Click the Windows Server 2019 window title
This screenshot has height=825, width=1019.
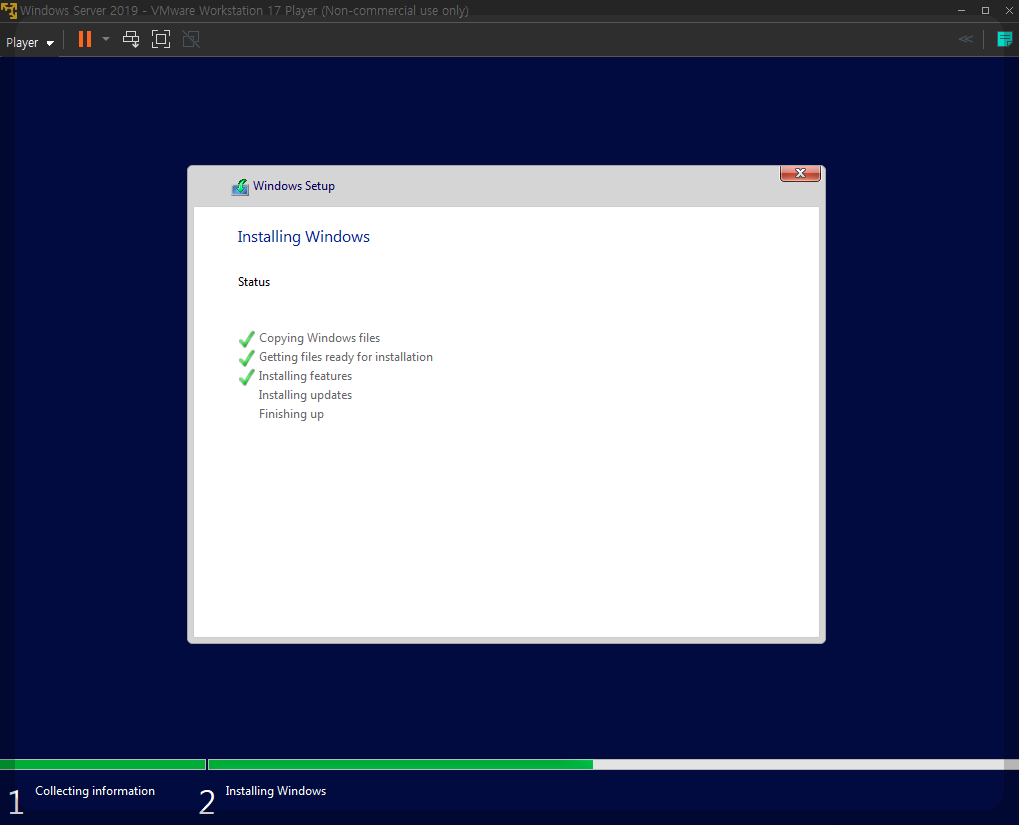tap(244, 10)
